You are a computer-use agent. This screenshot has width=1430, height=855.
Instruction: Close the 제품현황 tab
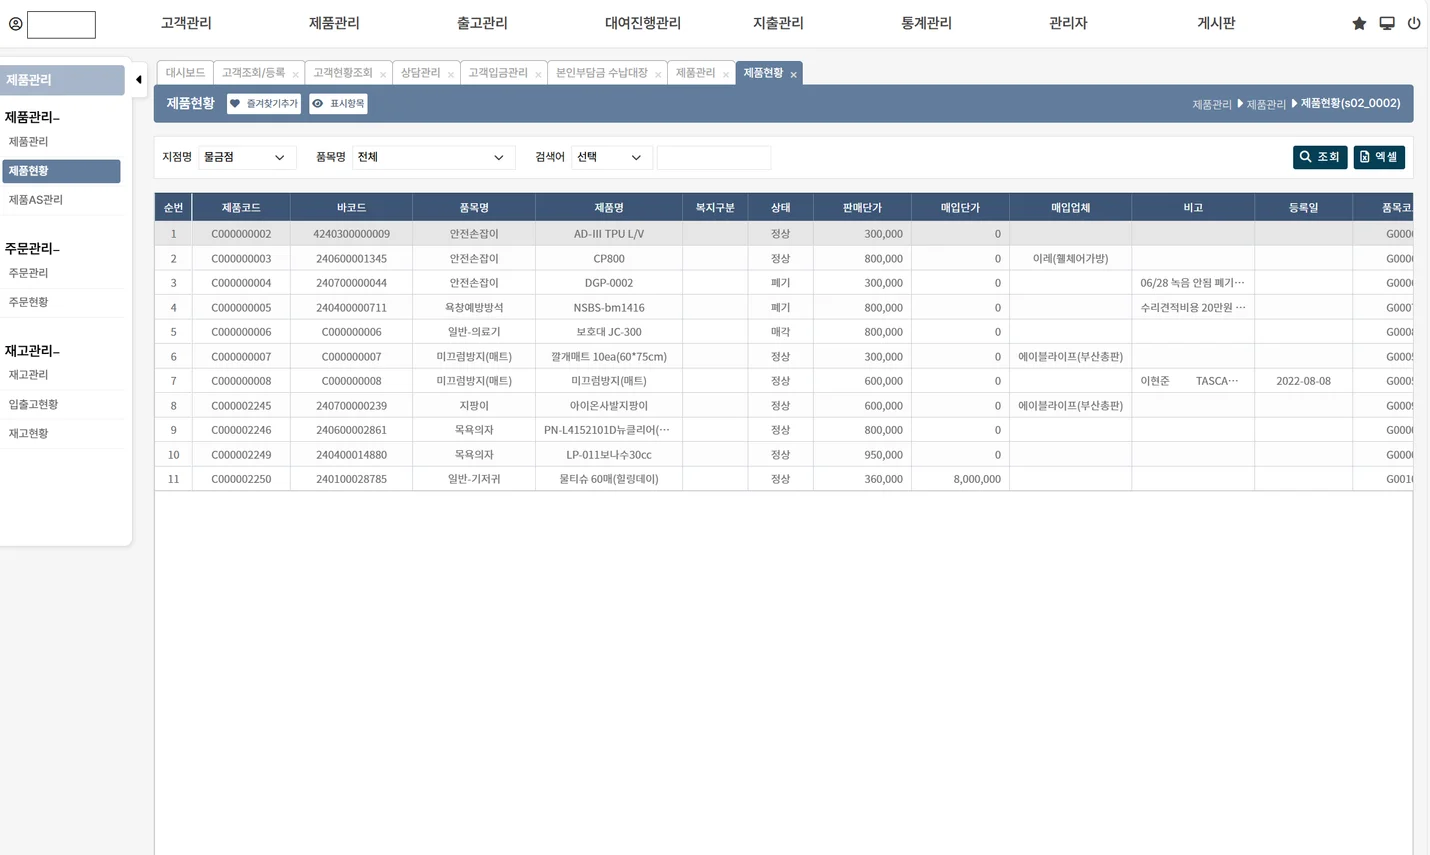[x=794, y=75]
